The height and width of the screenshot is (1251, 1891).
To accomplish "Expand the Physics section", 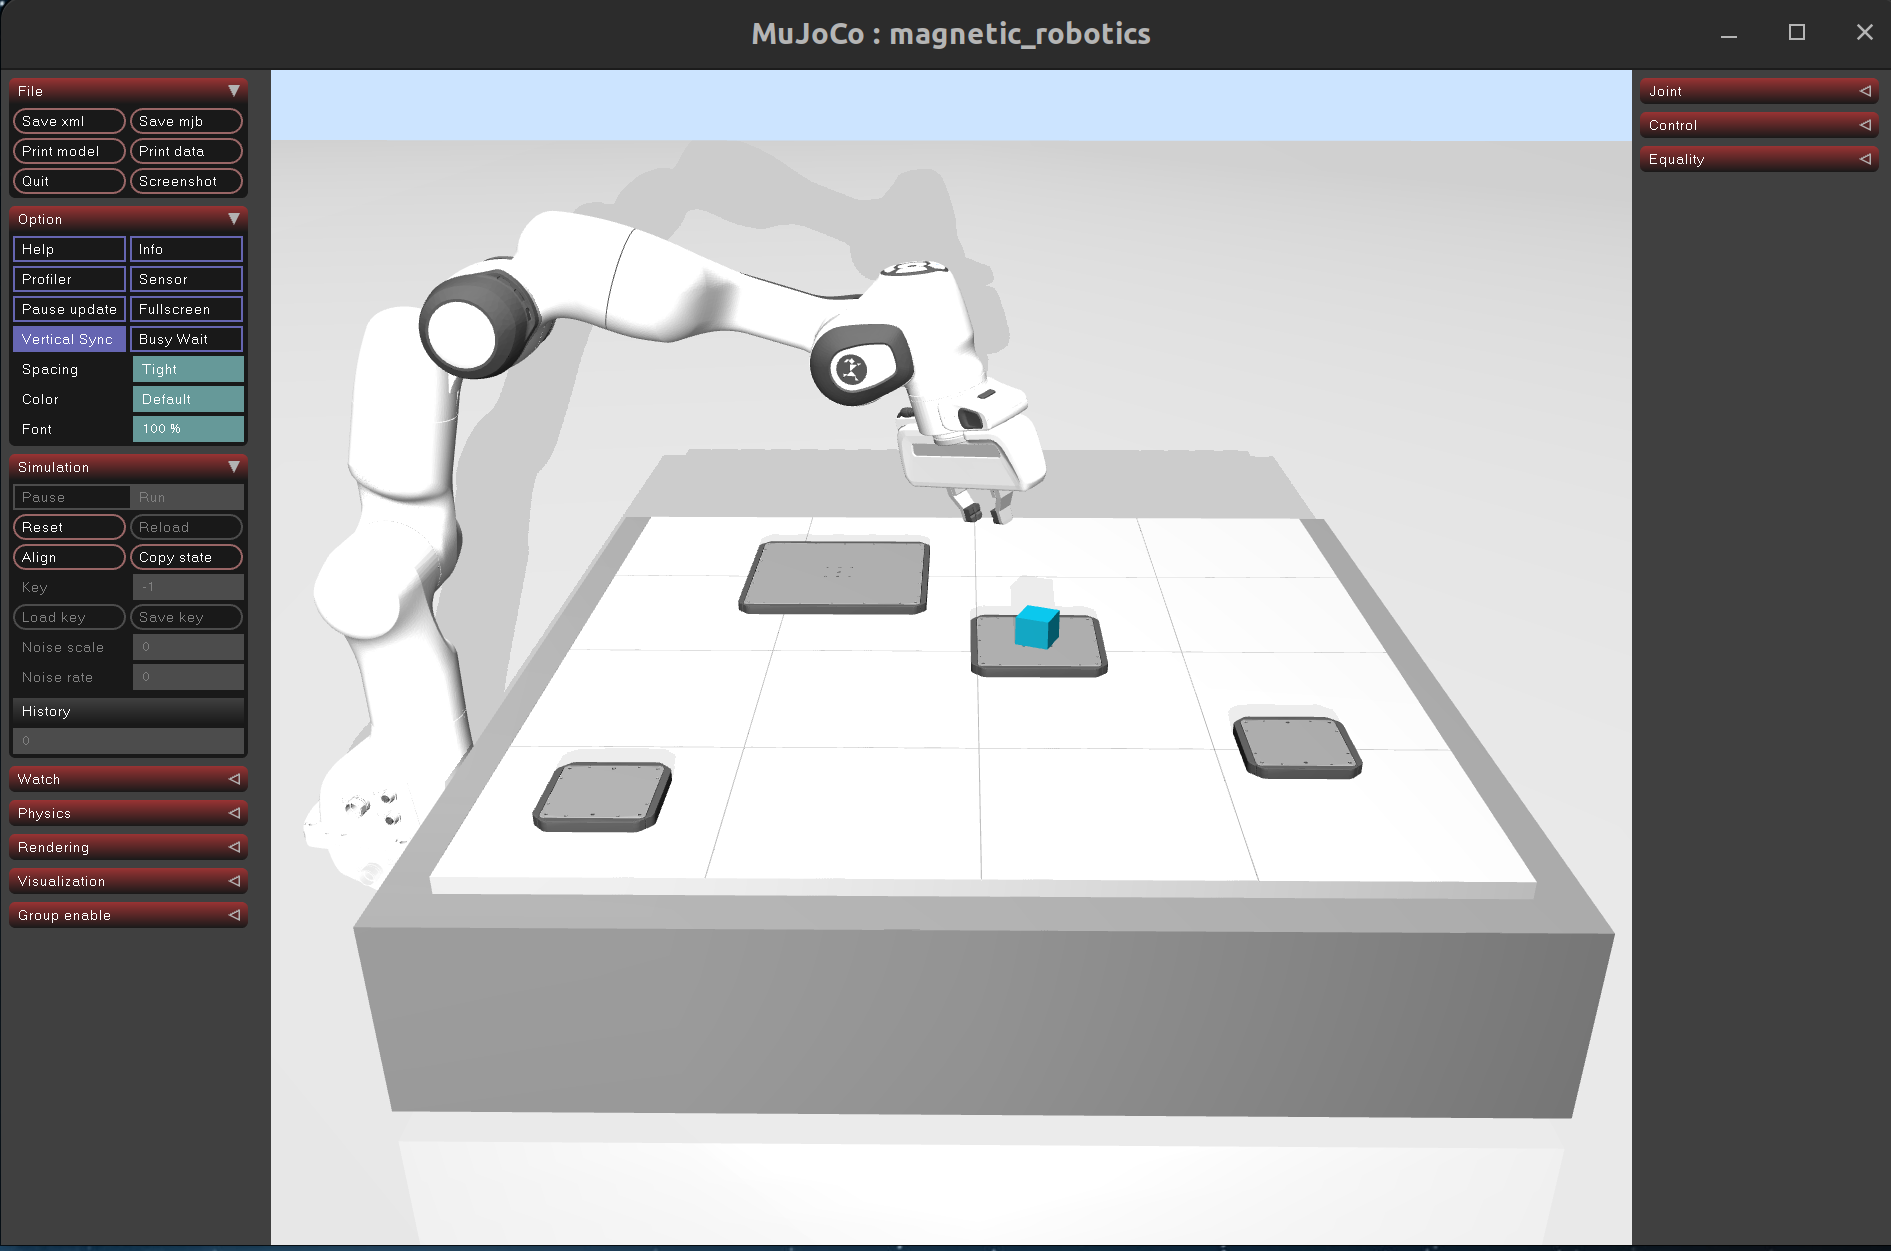I will pos(128,813).
